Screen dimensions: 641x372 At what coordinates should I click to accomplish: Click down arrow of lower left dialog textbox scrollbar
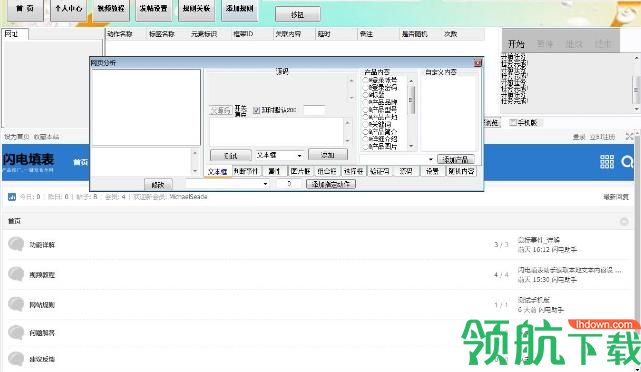(195, 170)
